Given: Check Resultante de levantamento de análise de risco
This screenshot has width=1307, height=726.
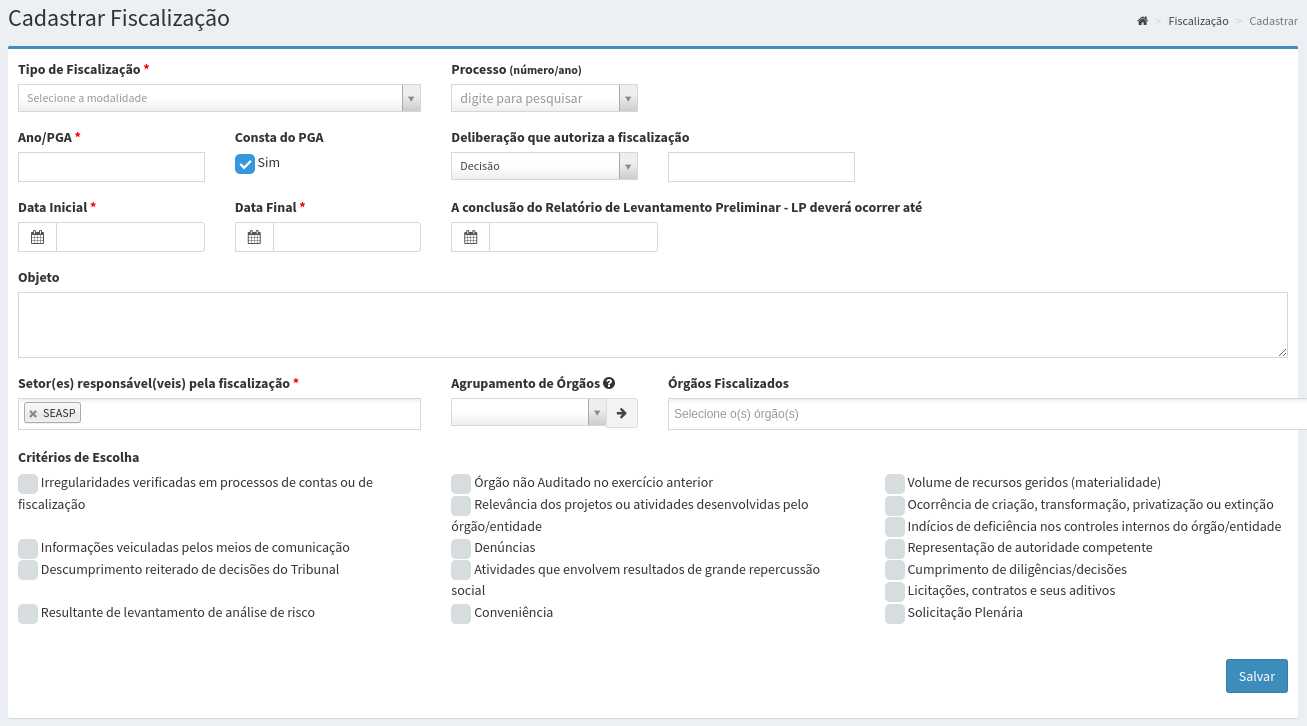Looking at the screenshot, I should click(28, 613).
